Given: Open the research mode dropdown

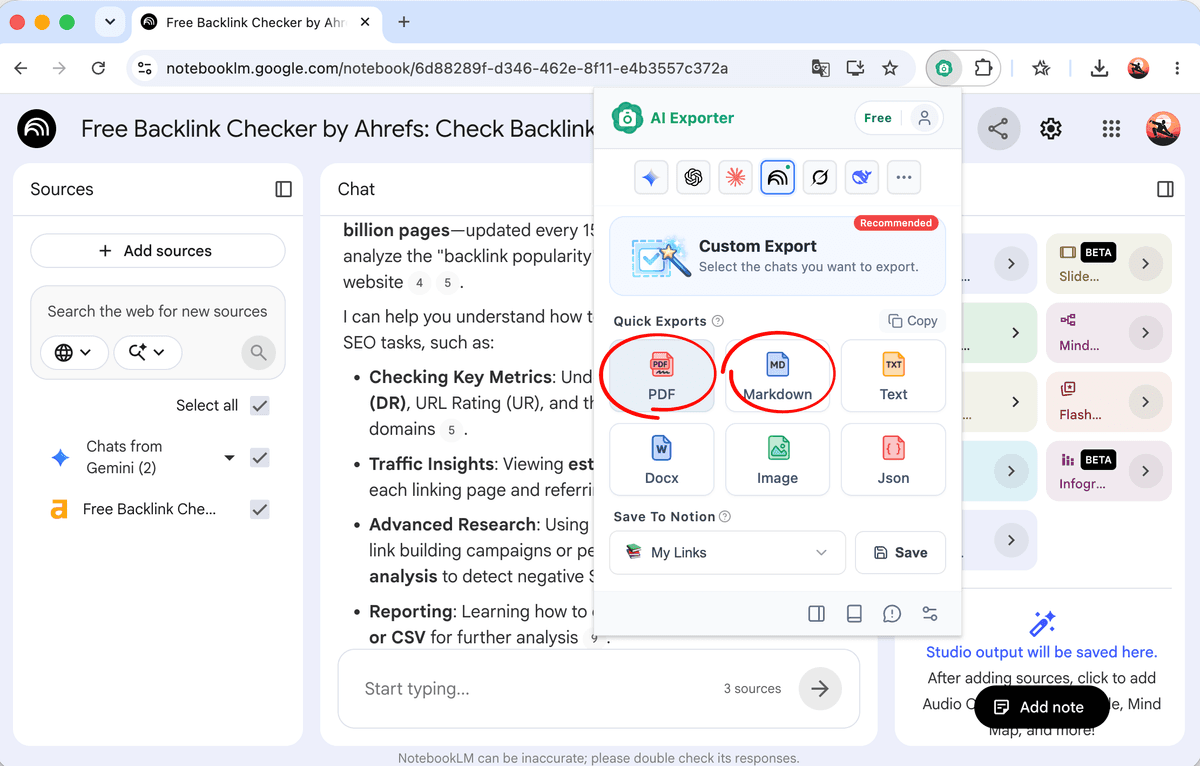Looking at the screenshot, I should [x=147, y=352].
